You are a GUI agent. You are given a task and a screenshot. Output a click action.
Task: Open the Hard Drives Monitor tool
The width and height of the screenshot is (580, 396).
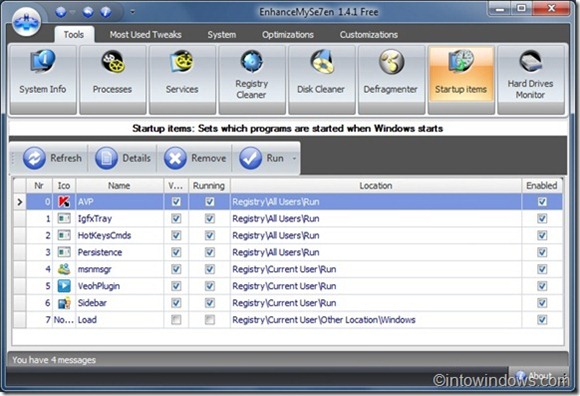pyautogui.click(x=530, y=79)
